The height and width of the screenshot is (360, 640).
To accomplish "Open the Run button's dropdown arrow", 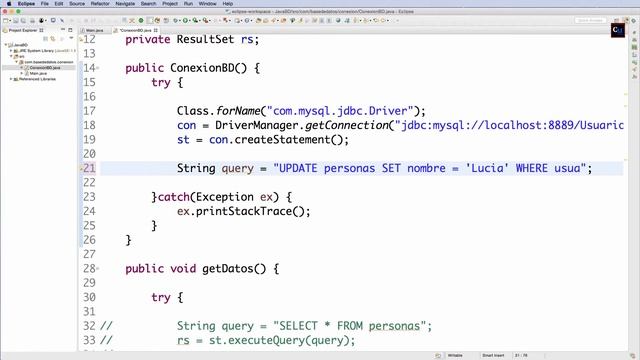I will (189, 20).
